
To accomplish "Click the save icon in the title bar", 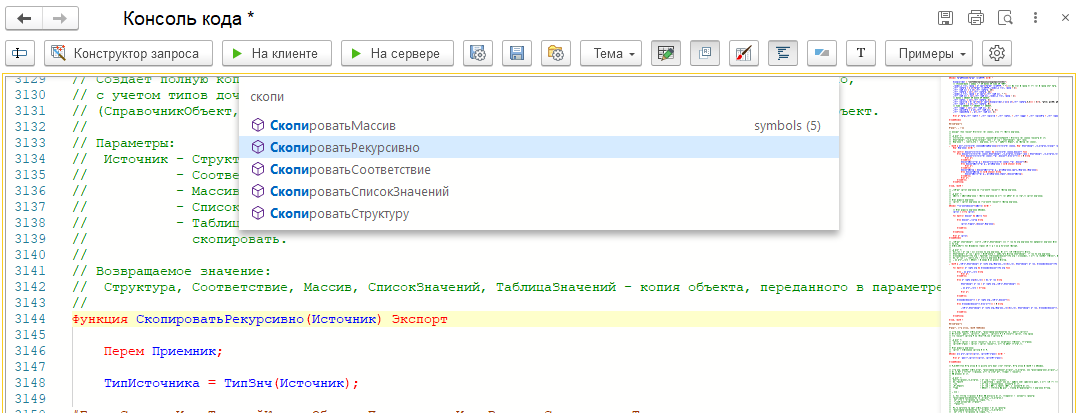I will pyautogui.click(x=946, y=18).
